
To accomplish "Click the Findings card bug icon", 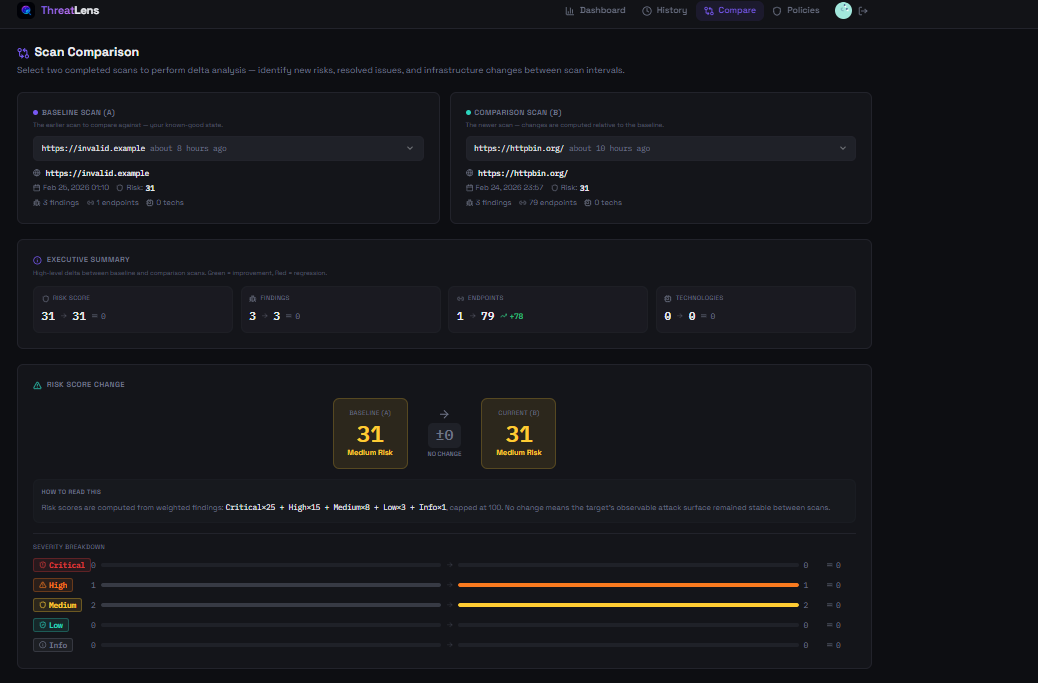I will [x=252, y=298].
